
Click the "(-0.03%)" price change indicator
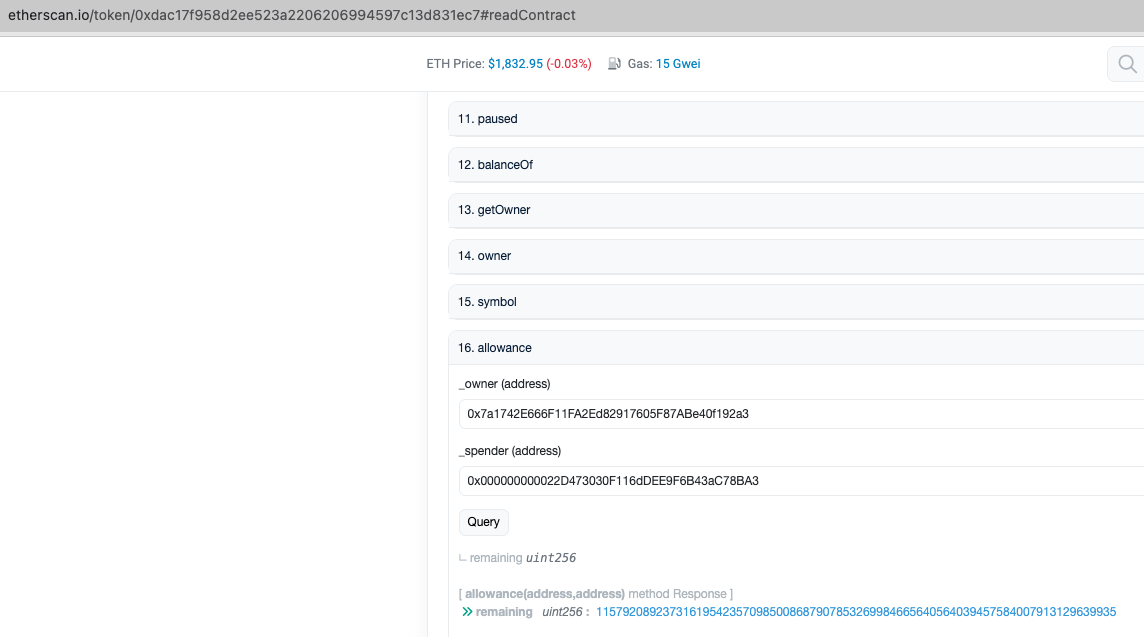click(x=568, y=63)
